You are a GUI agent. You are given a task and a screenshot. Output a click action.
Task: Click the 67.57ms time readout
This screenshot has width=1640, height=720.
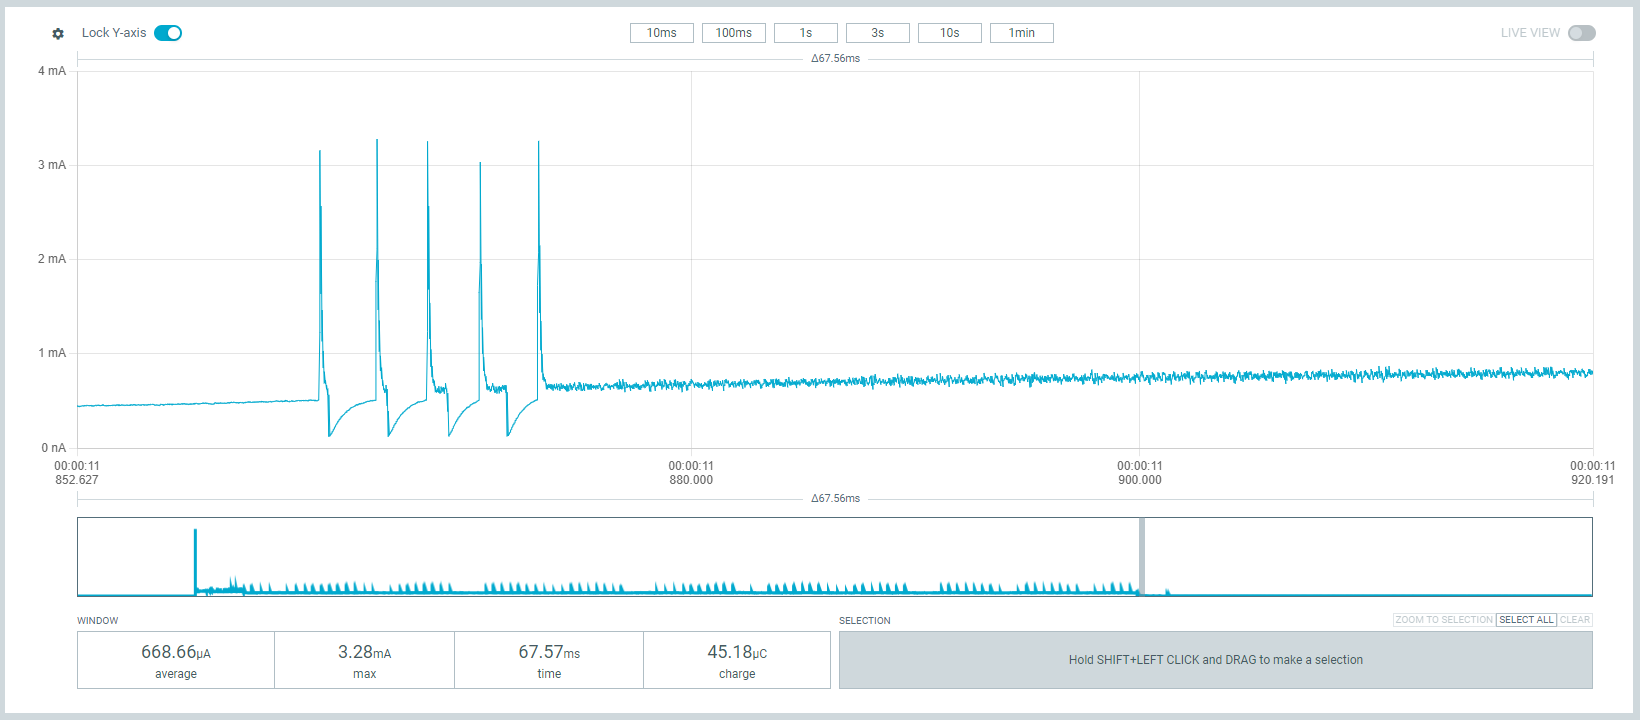(x=549, y=660)
